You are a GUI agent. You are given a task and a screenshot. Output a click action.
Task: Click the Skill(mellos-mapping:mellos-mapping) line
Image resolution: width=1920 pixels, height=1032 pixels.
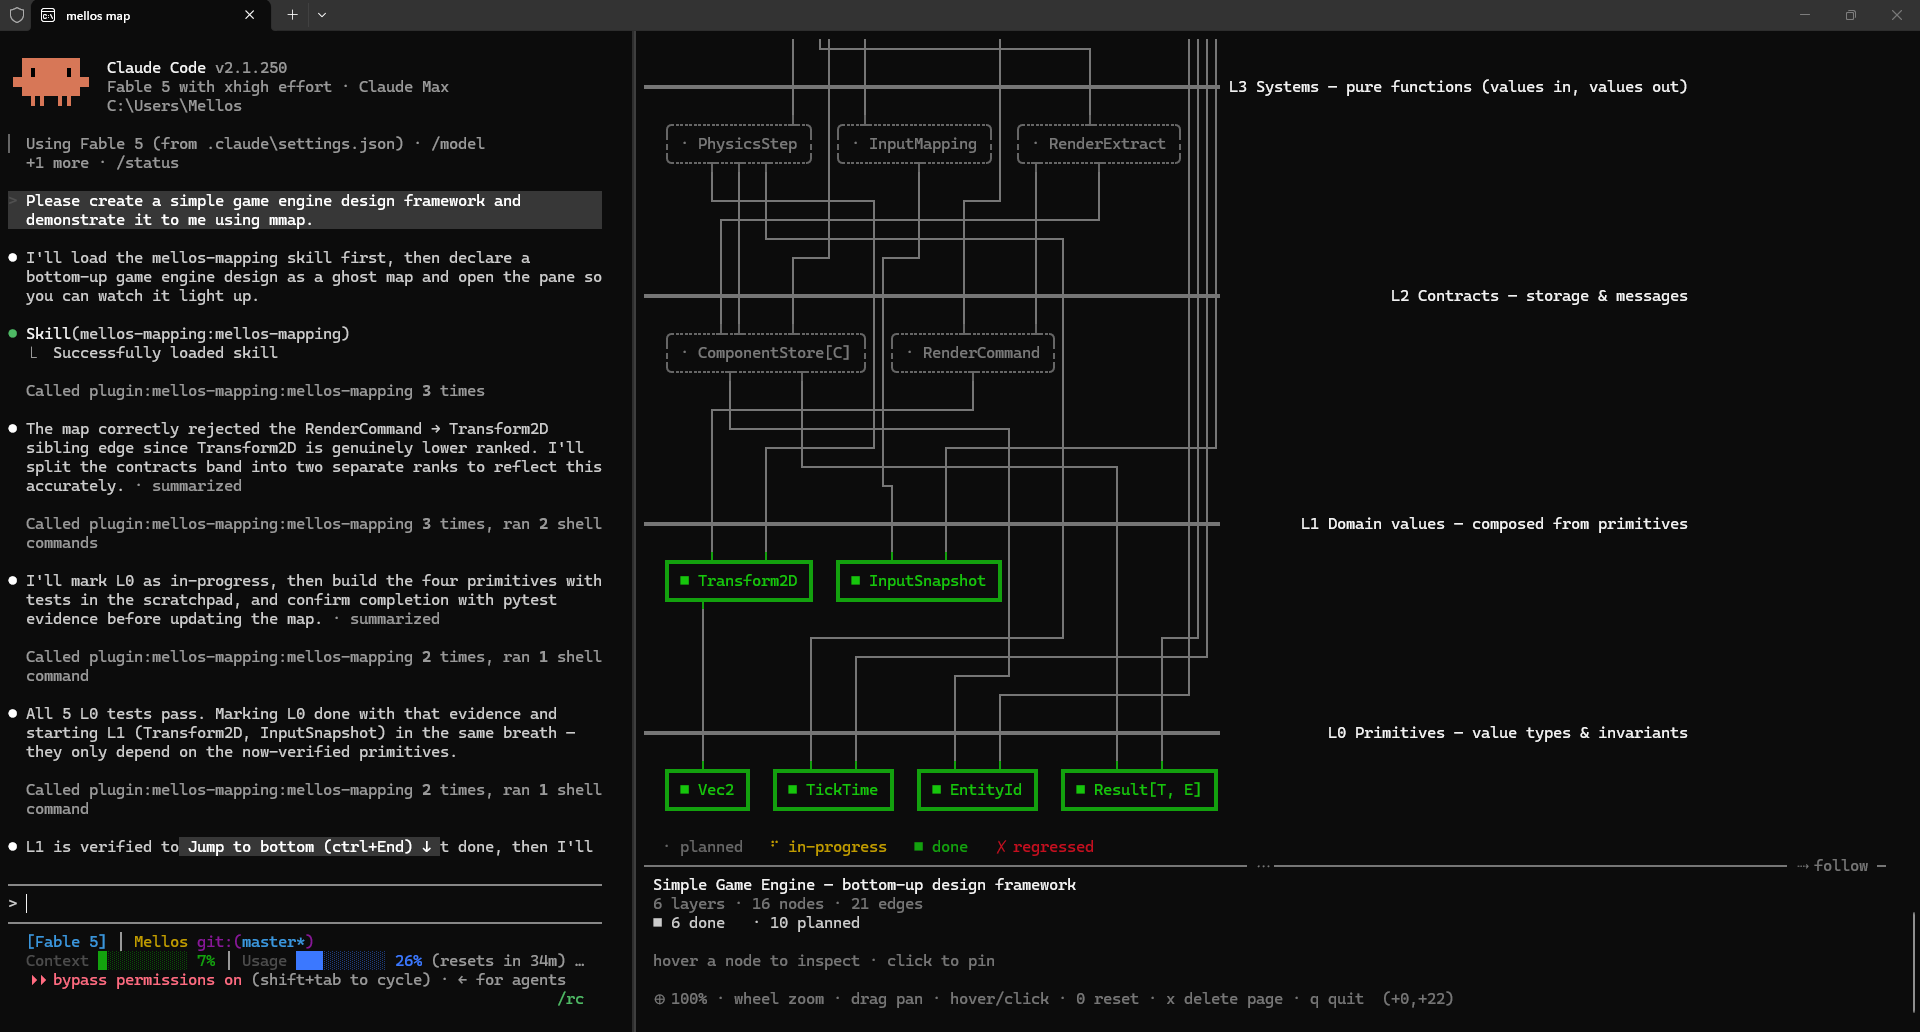click(x=188, y=334)
